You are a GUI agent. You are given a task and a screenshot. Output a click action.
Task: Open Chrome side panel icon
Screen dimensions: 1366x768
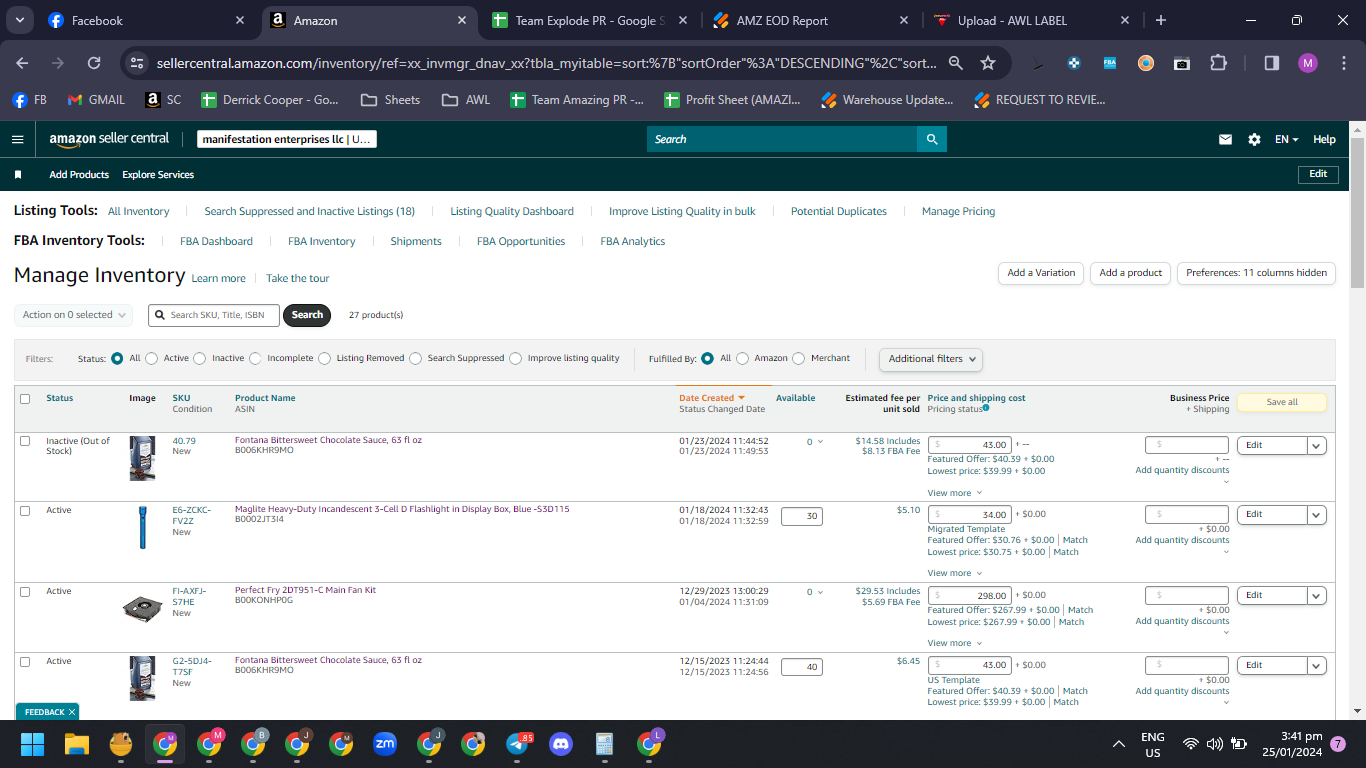(1272, 63)
